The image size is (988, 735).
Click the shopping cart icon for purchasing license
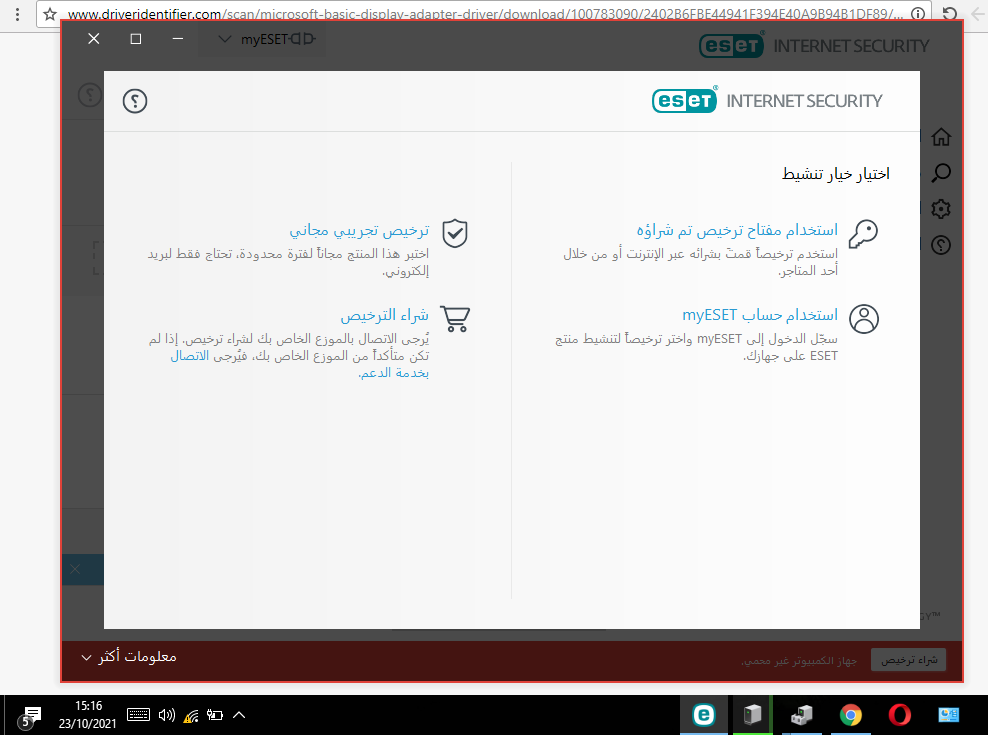455,318
